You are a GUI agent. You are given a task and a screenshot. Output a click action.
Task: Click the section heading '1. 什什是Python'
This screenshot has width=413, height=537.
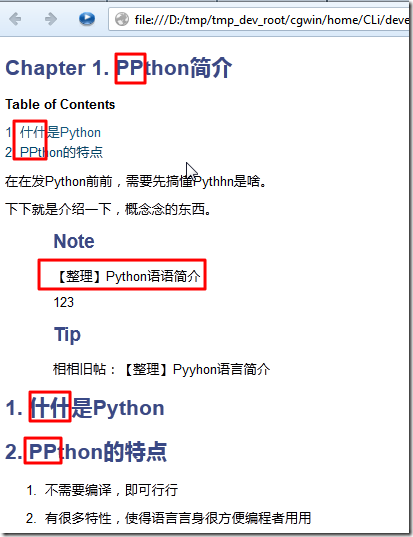coord(85,408)
